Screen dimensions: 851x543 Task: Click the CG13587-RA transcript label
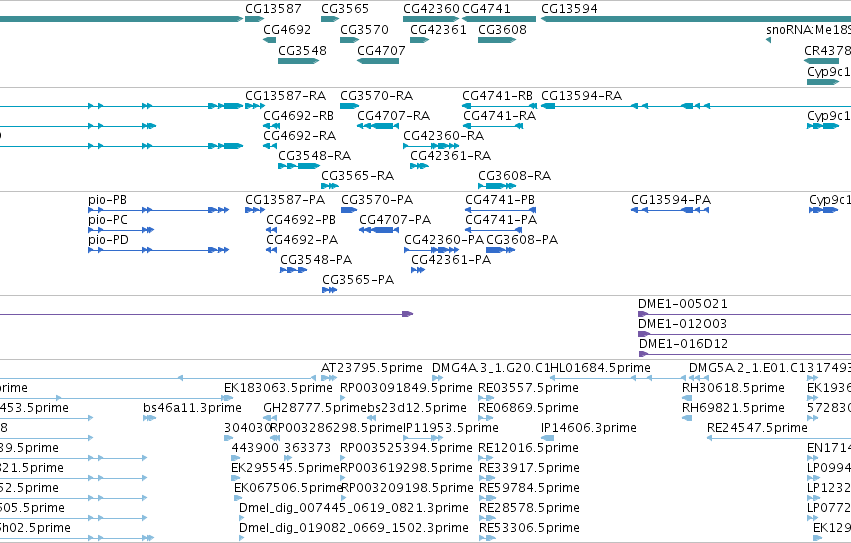pos(285,96)
